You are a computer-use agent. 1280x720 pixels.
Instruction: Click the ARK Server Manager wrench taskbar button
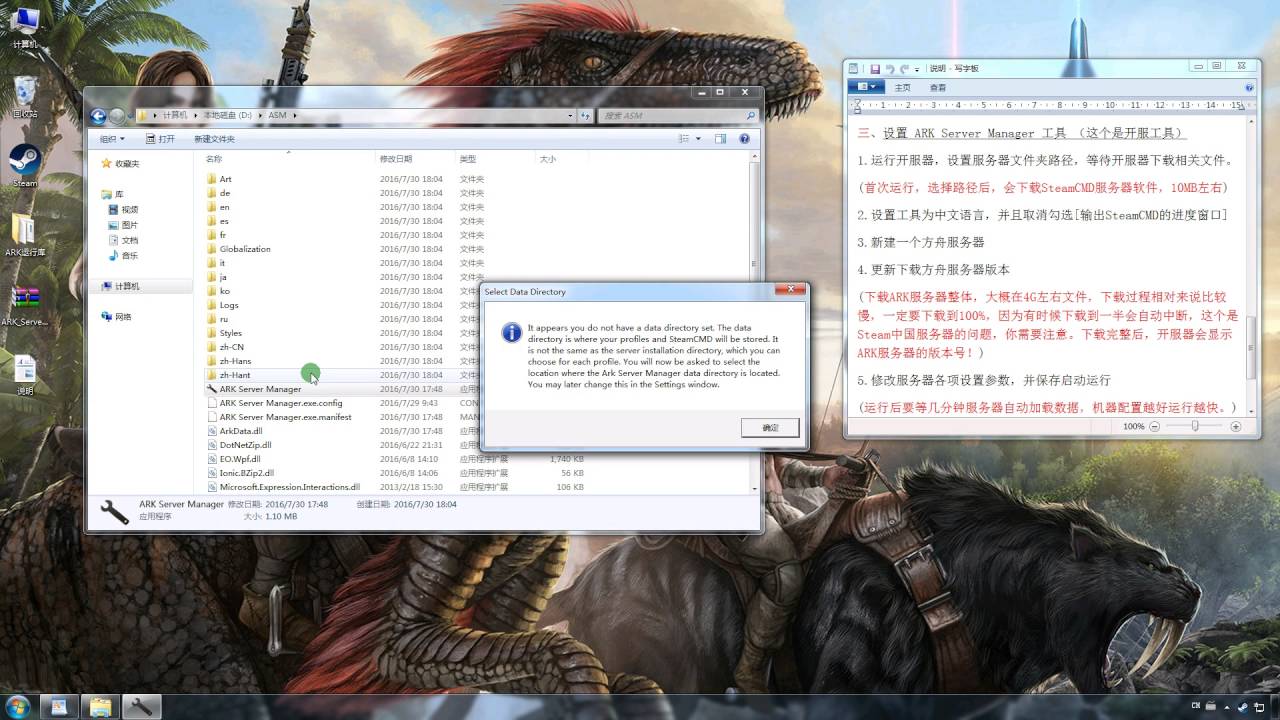pos(141,706)
